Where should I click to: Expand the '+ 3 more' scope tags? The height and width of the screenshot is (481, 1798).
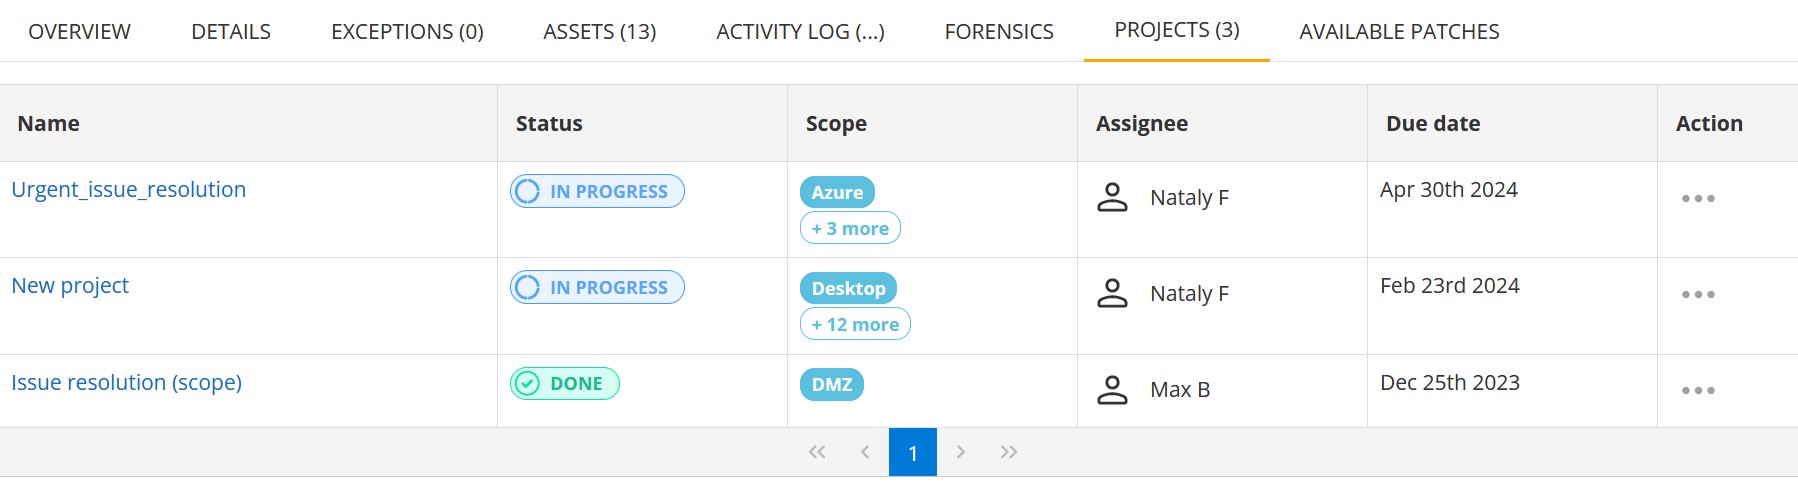[x=850, y=228]
